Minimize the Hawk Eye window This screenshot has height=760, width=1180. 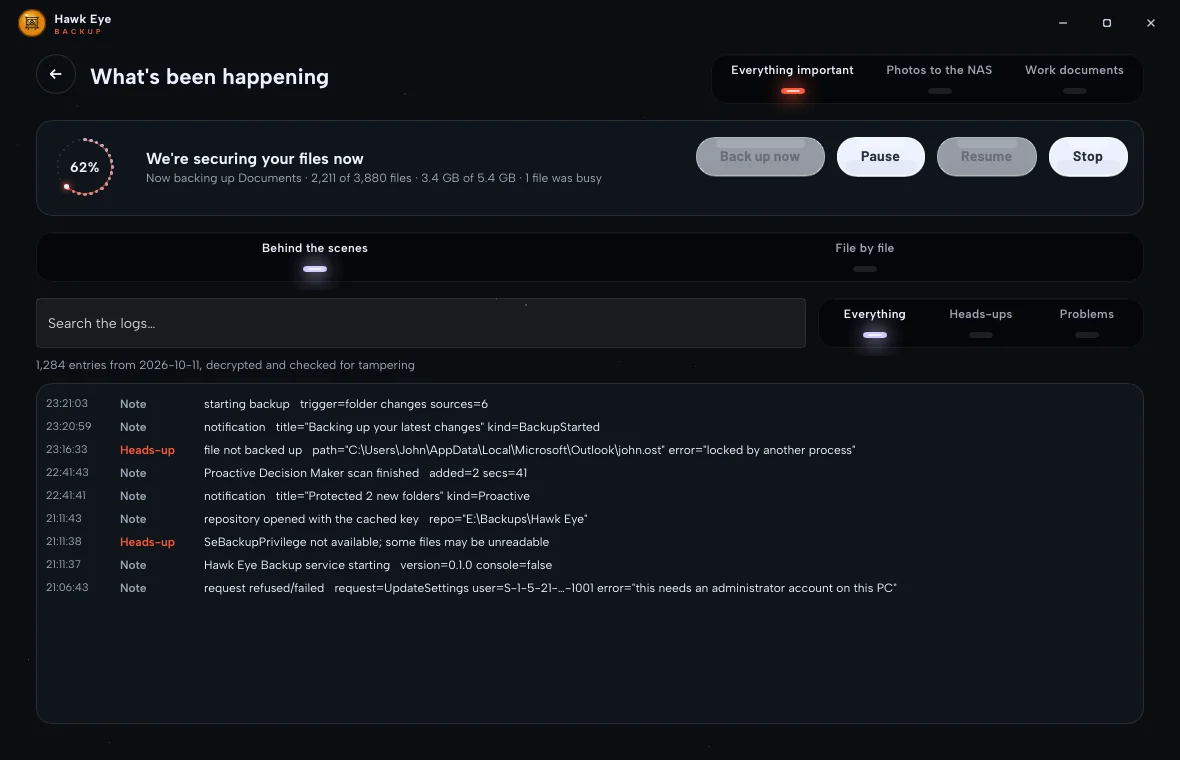click(1063, 23)
